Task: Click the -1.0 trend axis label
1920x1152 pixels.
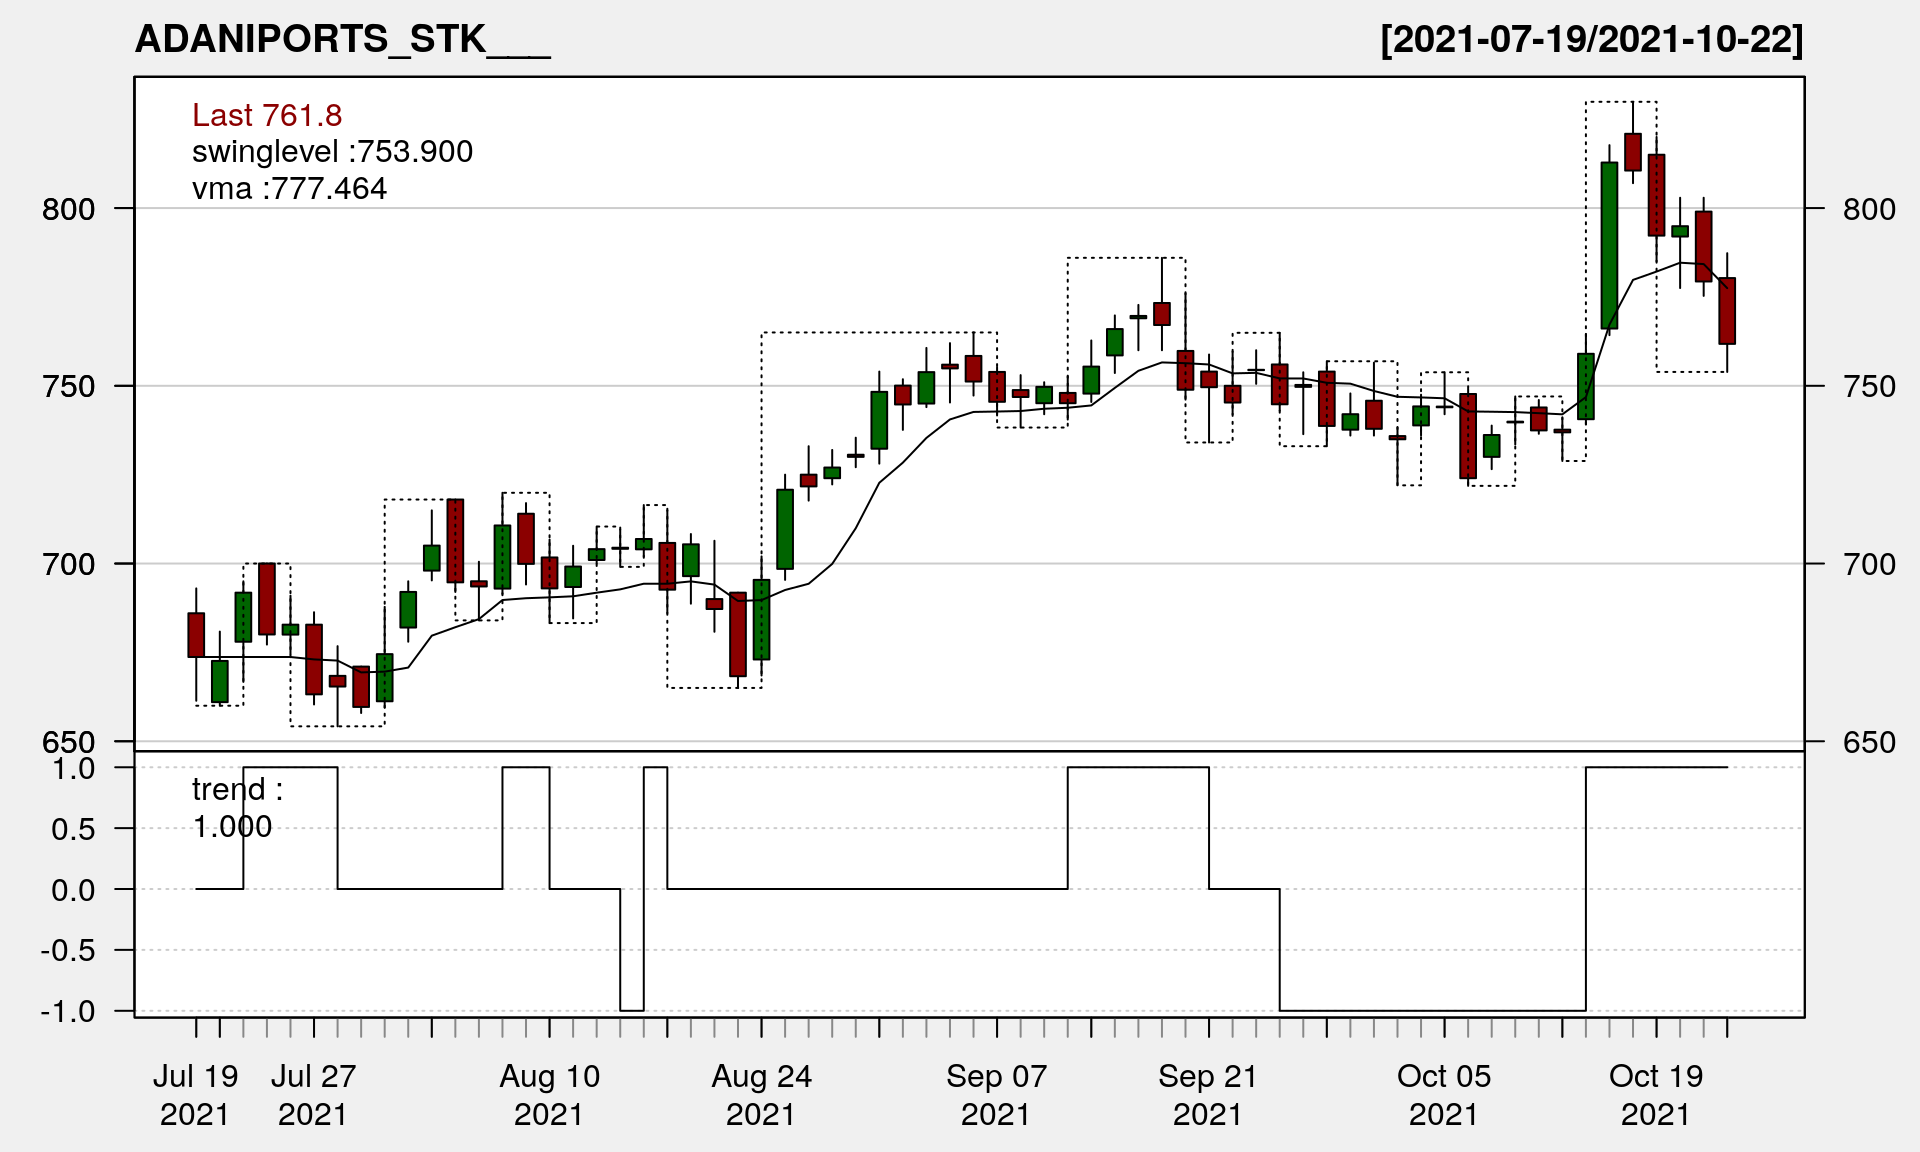Action: [x=68, y=1011]
